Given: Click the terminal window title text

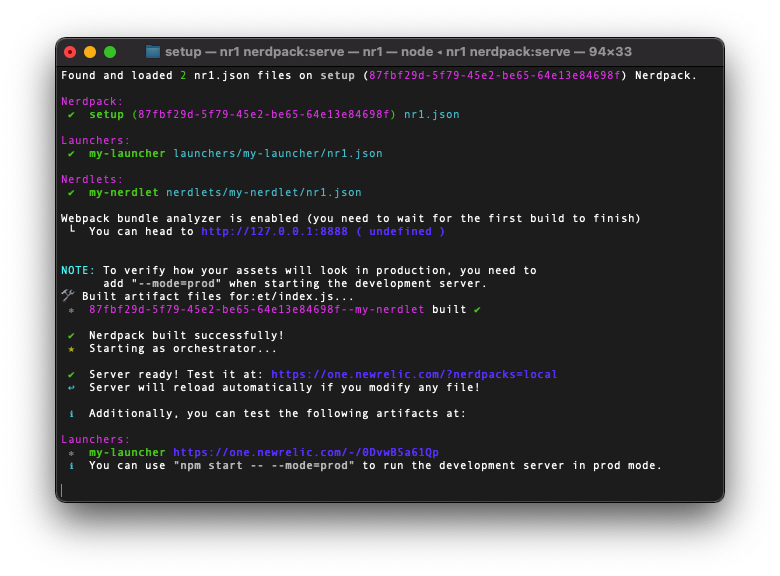Looking at the screenshot, I should tap(398, 52).
